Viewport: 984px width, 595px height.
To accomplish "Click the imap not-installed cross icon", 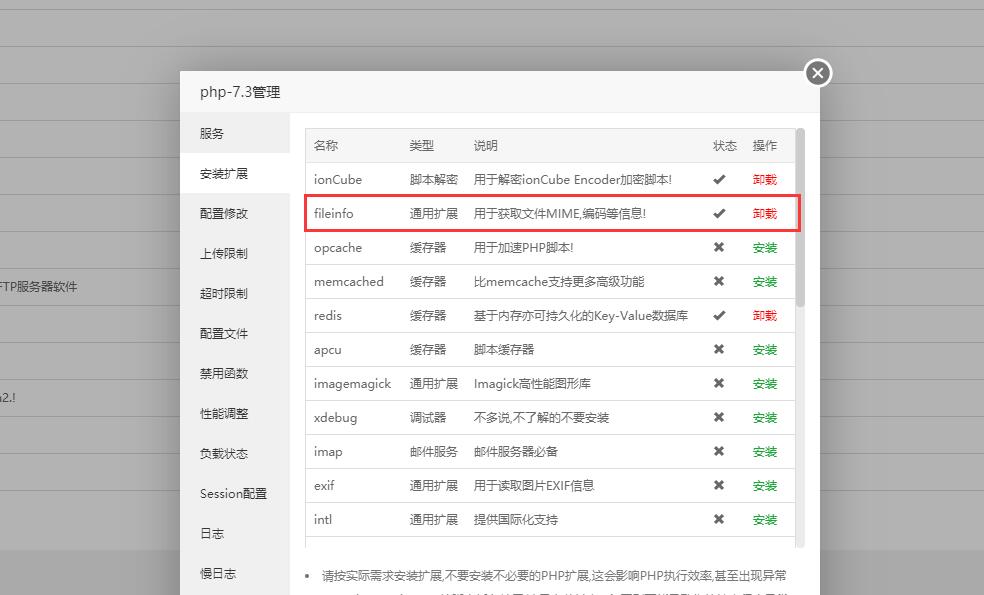I will (719, 451).
